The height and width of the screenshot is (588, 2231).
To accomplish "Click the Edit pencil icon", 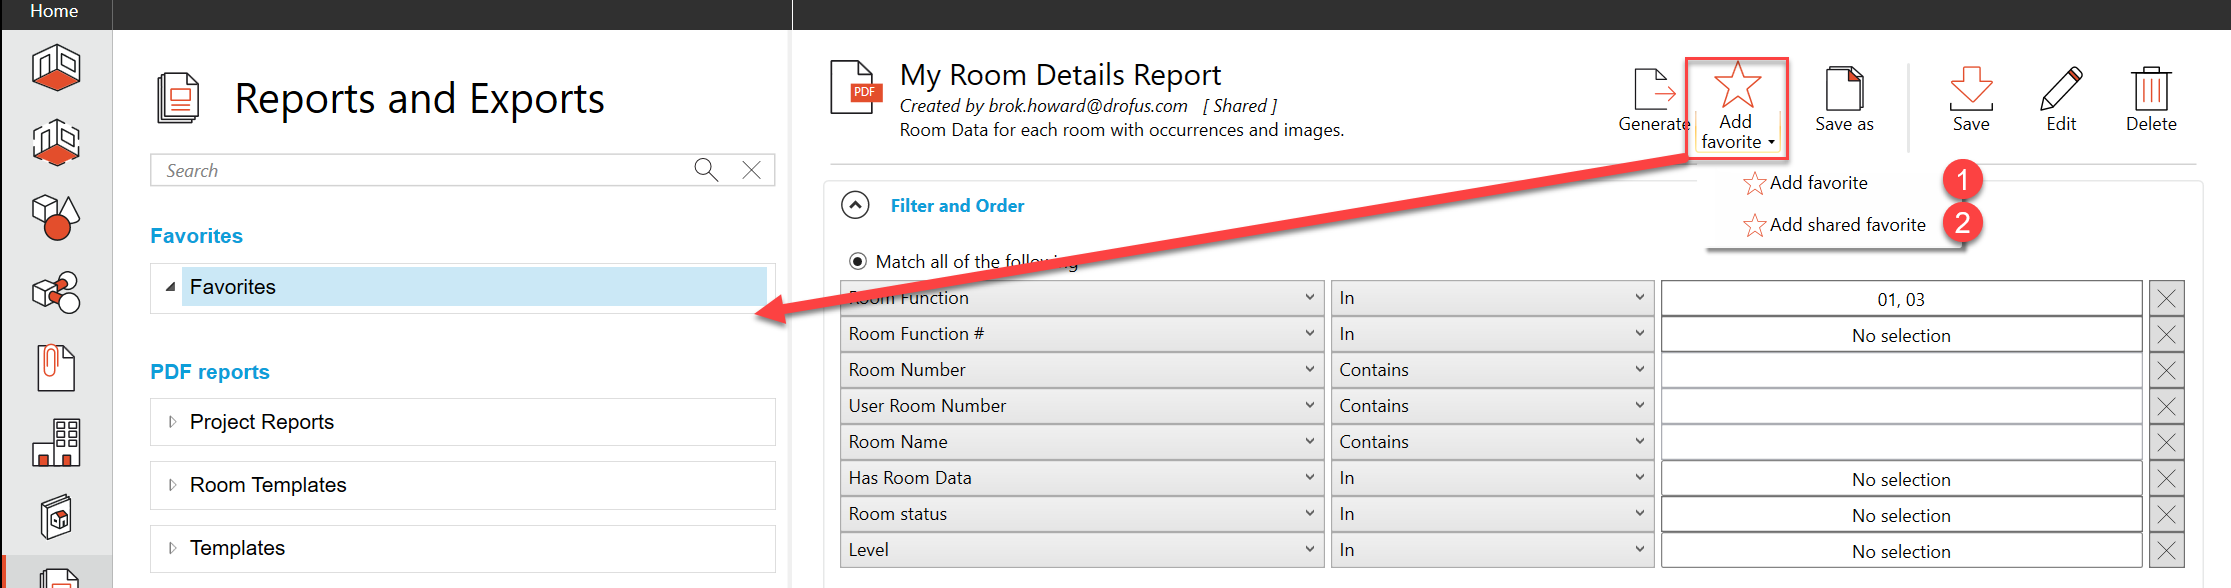I will 2061,90.
